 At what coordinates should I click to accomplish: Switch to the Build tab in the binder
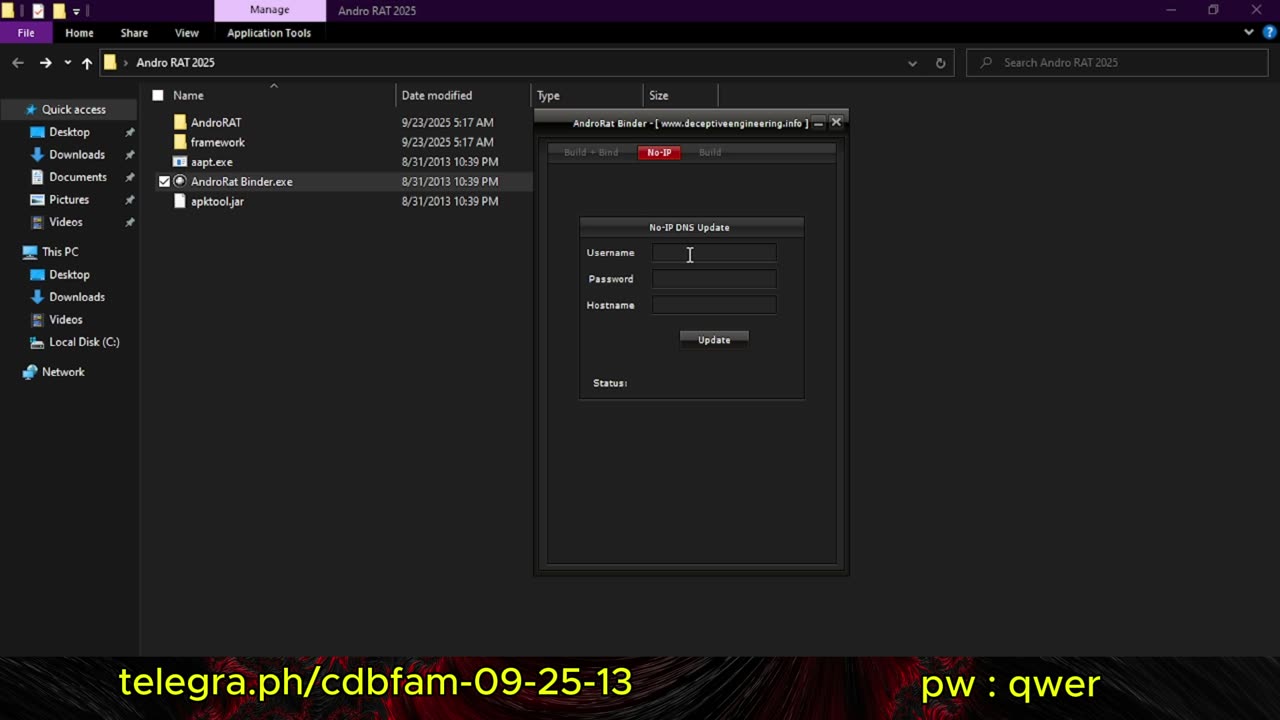(710, 152)
